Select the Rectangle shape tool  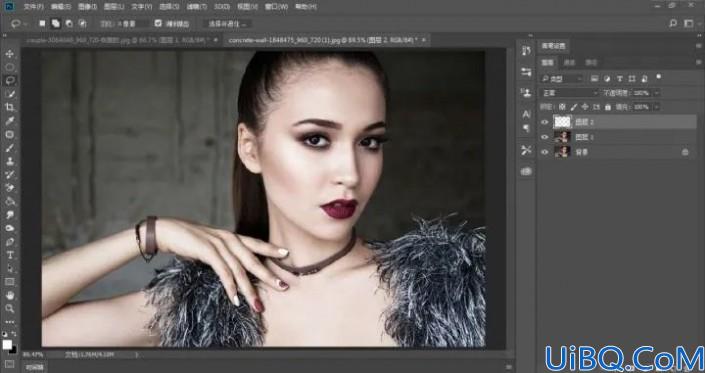pyautogui.click(x=9, y=282)
